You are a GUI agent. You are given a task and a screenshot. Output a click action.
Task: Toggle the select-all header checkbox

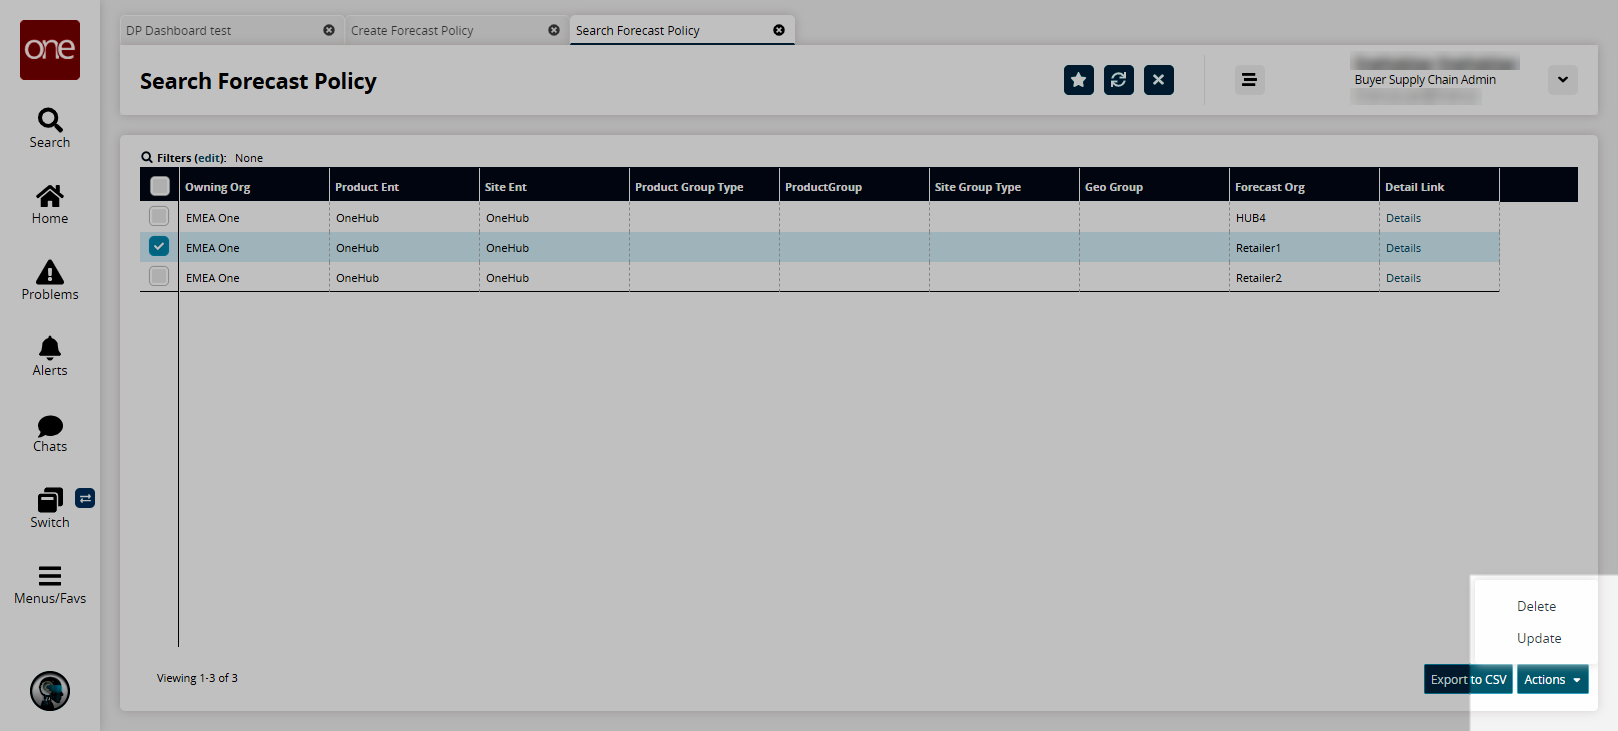pyautogui.click(x=160, y=186)
